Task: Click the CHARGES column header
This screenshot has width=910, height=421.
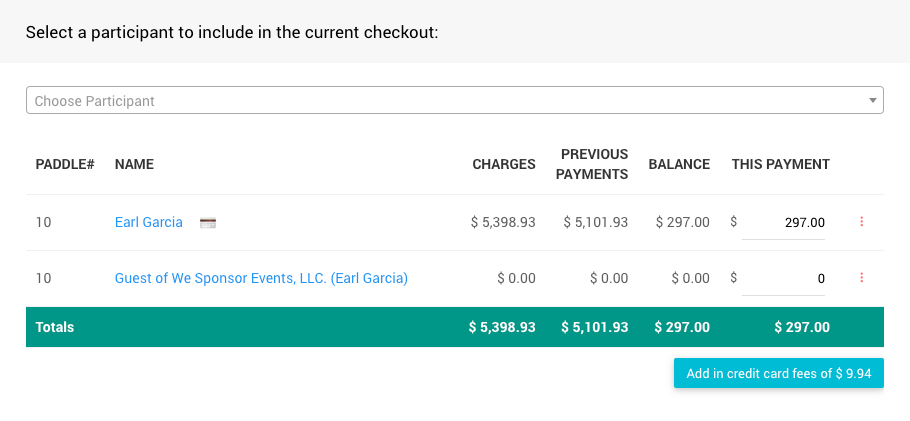Action: click(504, 164)
